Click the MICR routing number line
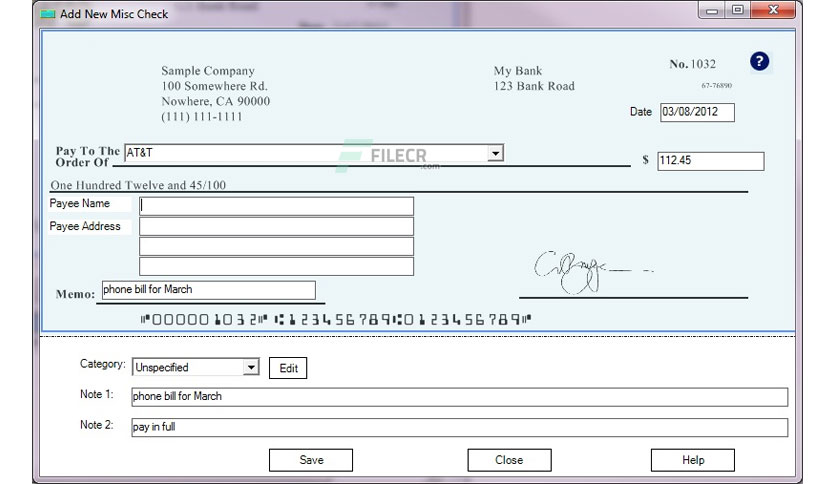This screenshot has width=836, height=484. coord(336,320)
